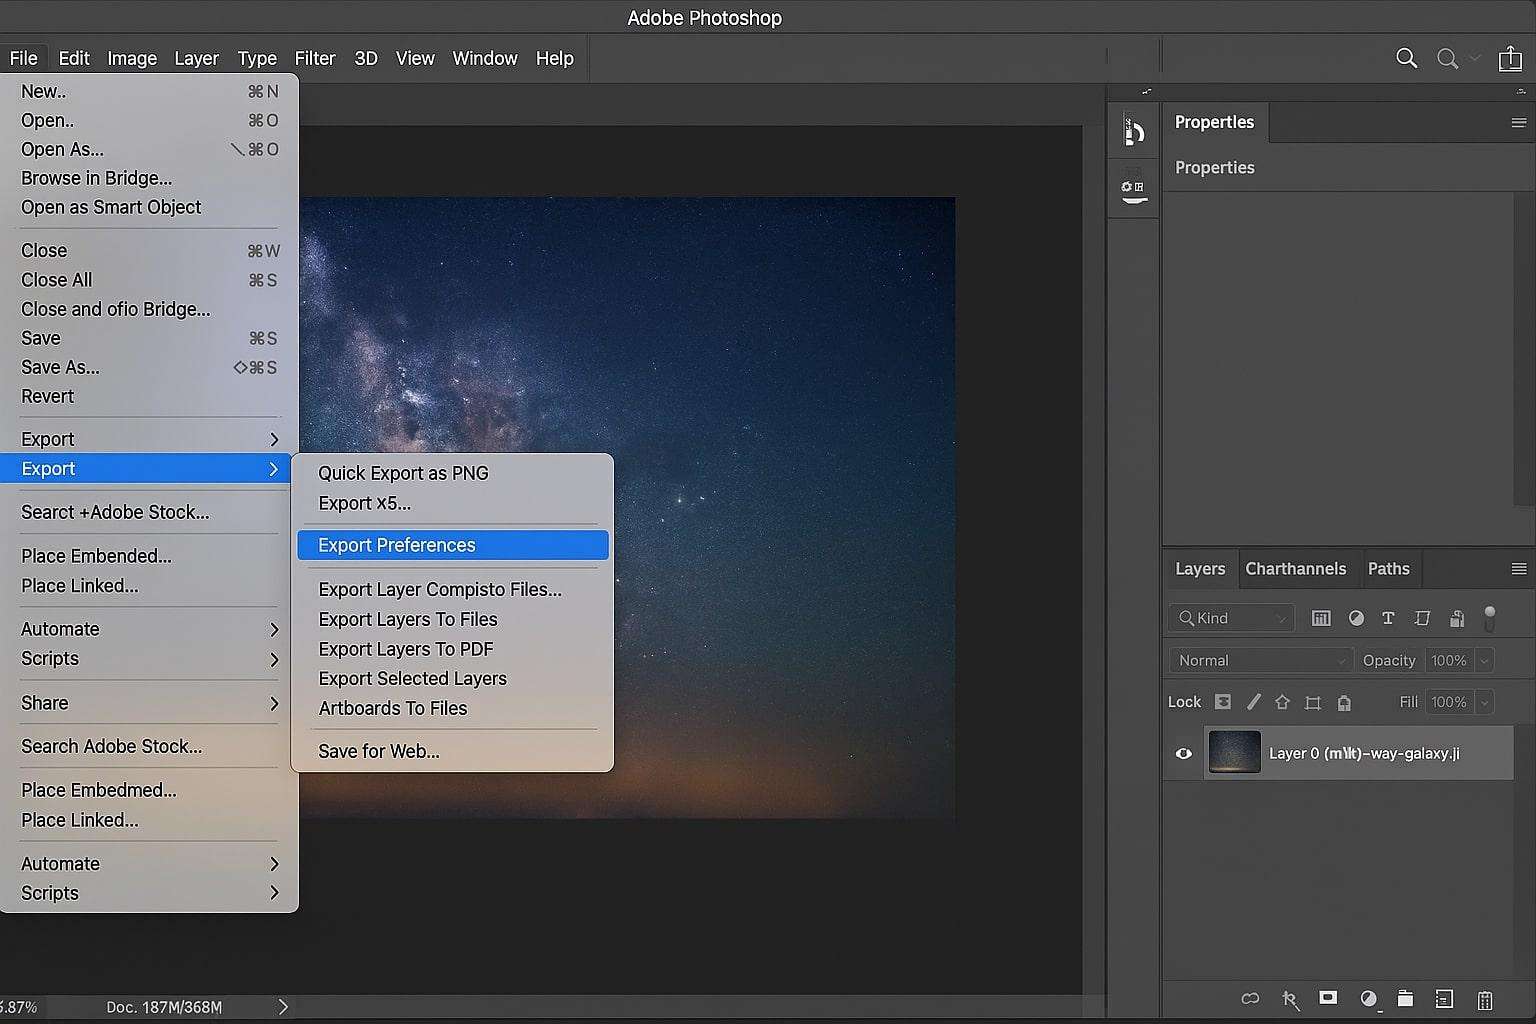Select the Layer 0 galaxy thumbnail
This screenshot has height=1024, width=1536.
coord(1234,752)
